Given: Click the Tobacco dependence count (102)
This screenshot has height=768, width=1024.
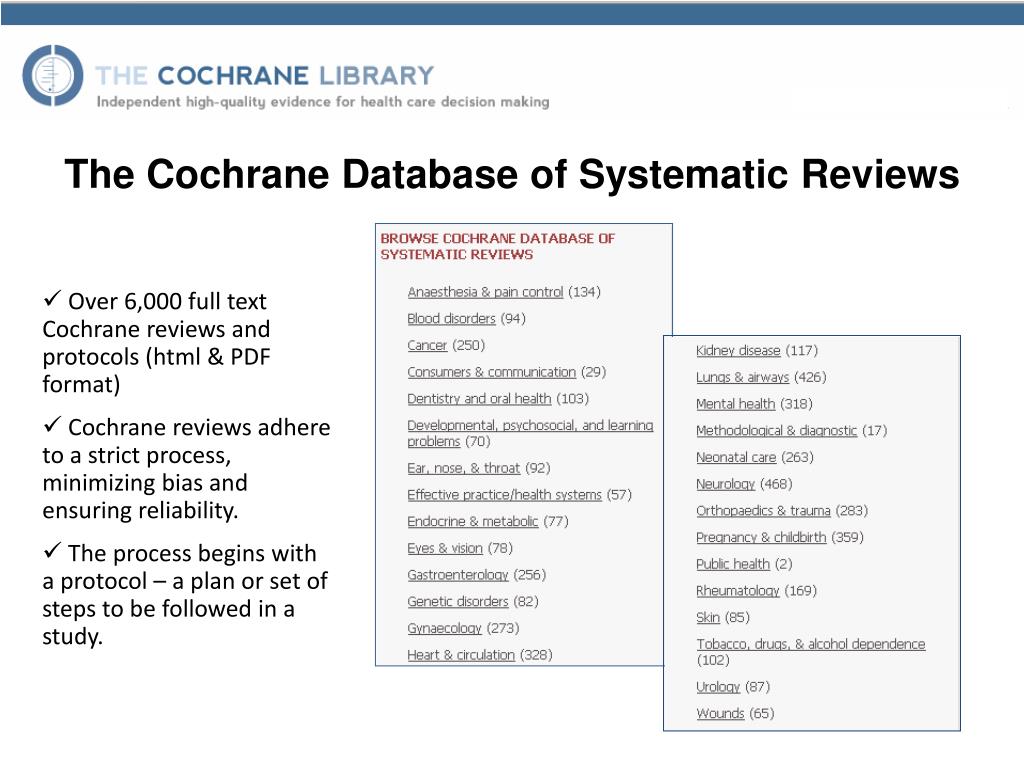Looking at the screenshot, I should pos(713,660).
